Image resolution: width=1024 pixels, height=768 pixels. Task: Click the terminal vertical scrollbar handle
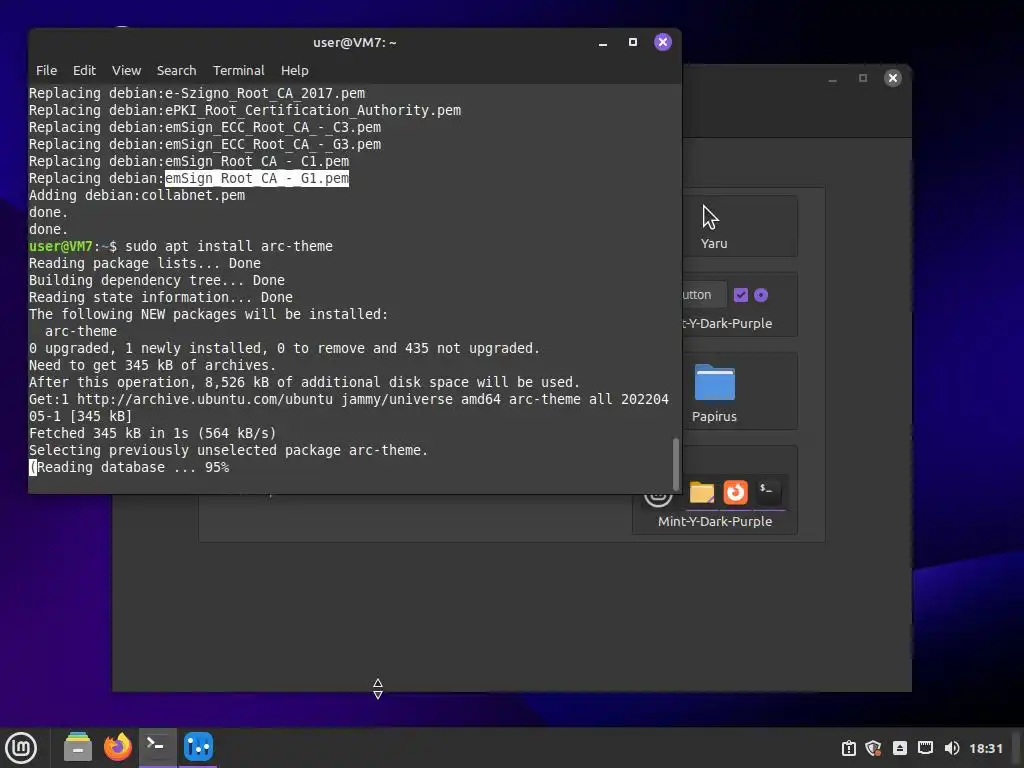point(676,462)
